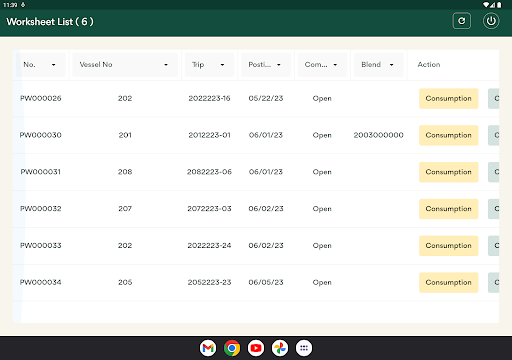Screen dimensions: 512x360
Task: Open Consumption for PW000030
Action: [448, 135]
